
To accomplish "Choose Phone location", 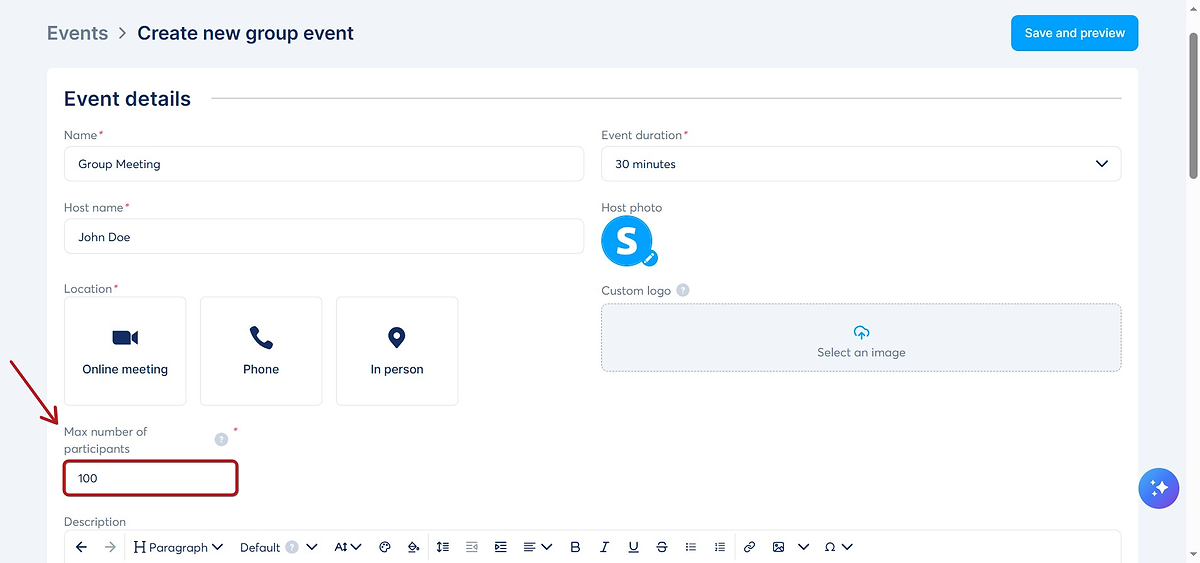I will click(261, 351).
